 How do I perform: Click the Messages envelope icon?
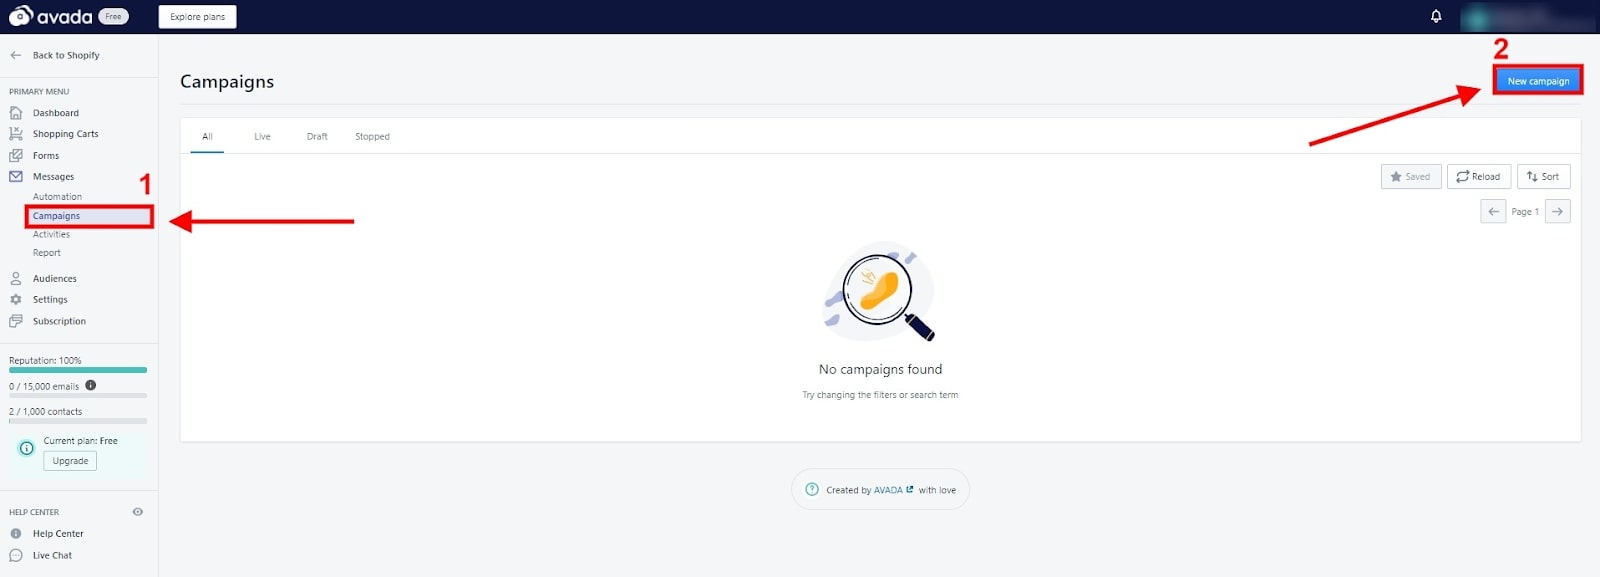tap(16, 177)
